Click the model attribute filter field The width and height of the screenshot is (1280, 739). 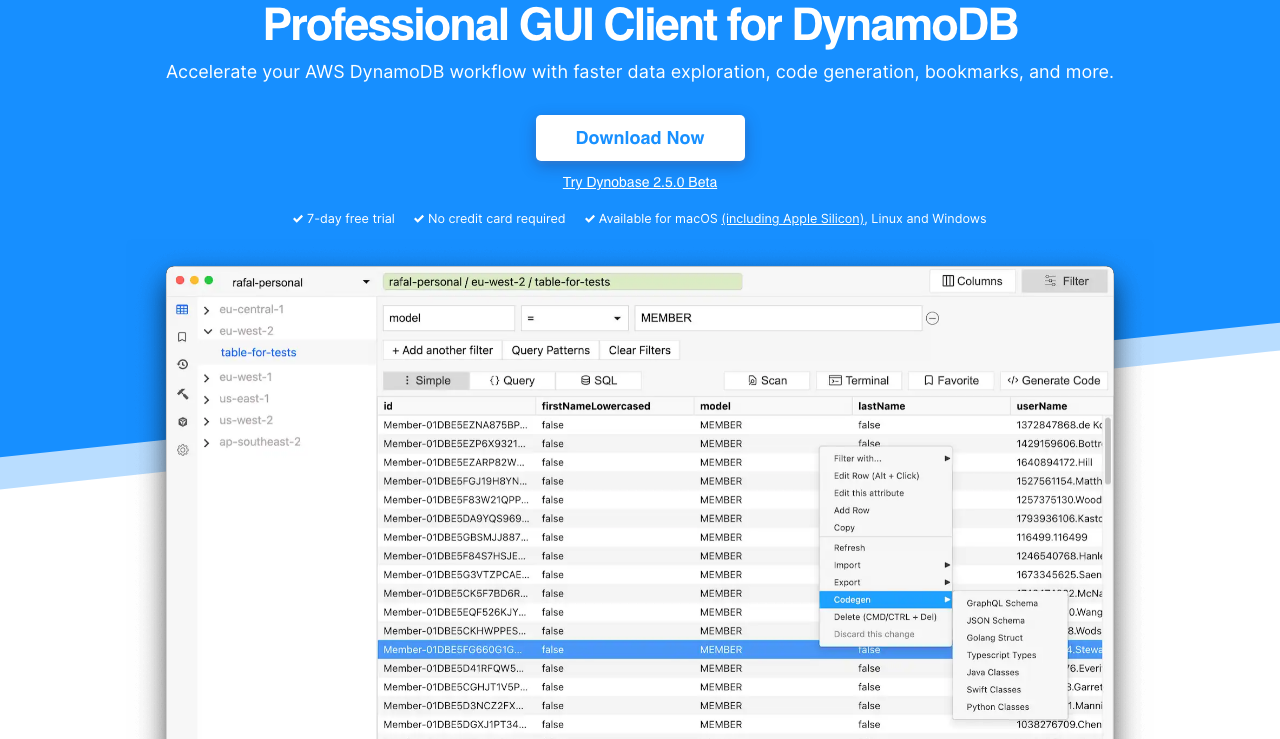click(x=449, y=318)
